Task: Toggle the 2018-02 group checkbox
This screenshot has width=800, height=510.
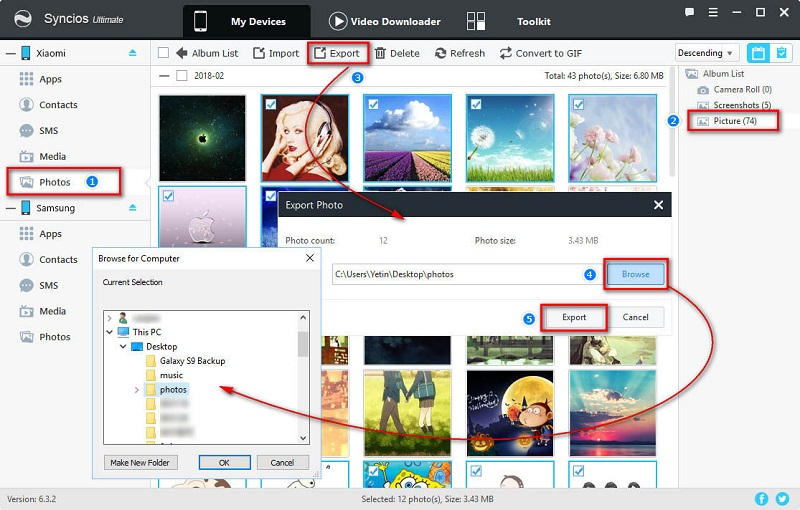Action: (182, 75)
